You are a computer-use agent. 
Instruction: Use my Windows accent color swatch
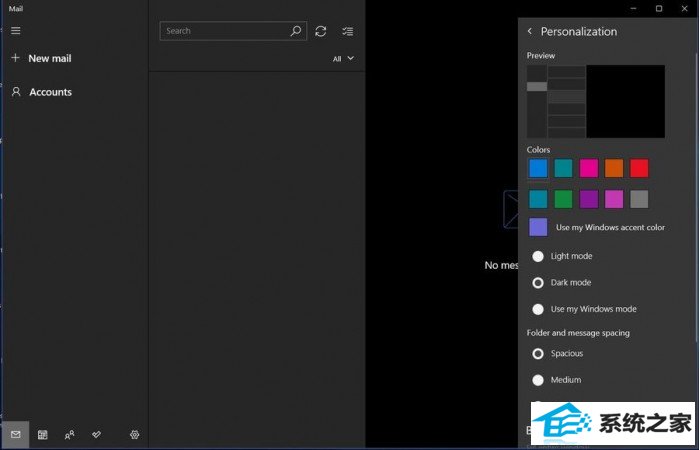point(538,227)
